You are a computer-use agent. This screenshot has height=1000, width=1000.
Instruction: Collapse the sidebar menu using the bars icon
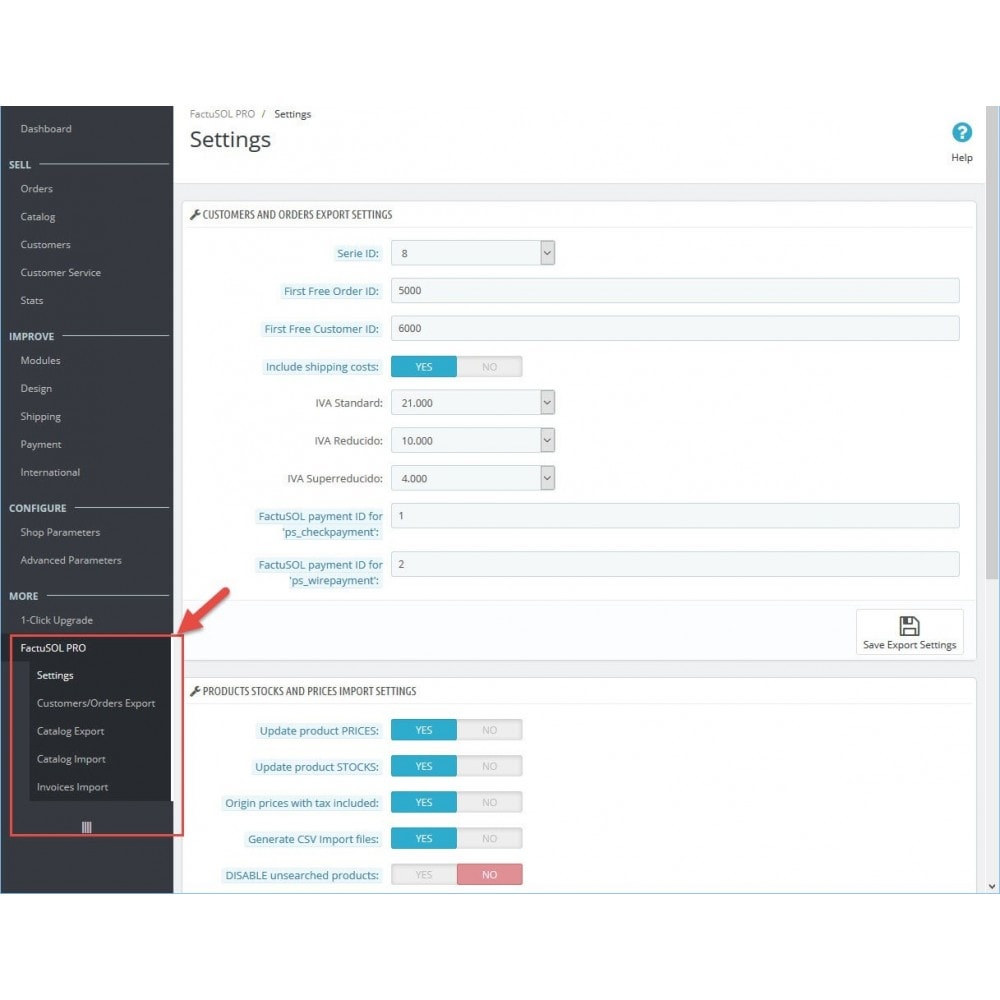coord(87,827)
